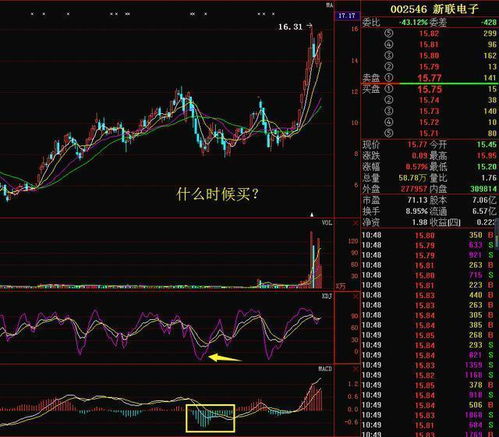Select the circled 5 buy level icon
Viewport: 499px width, 437px height.
point(389,133)
